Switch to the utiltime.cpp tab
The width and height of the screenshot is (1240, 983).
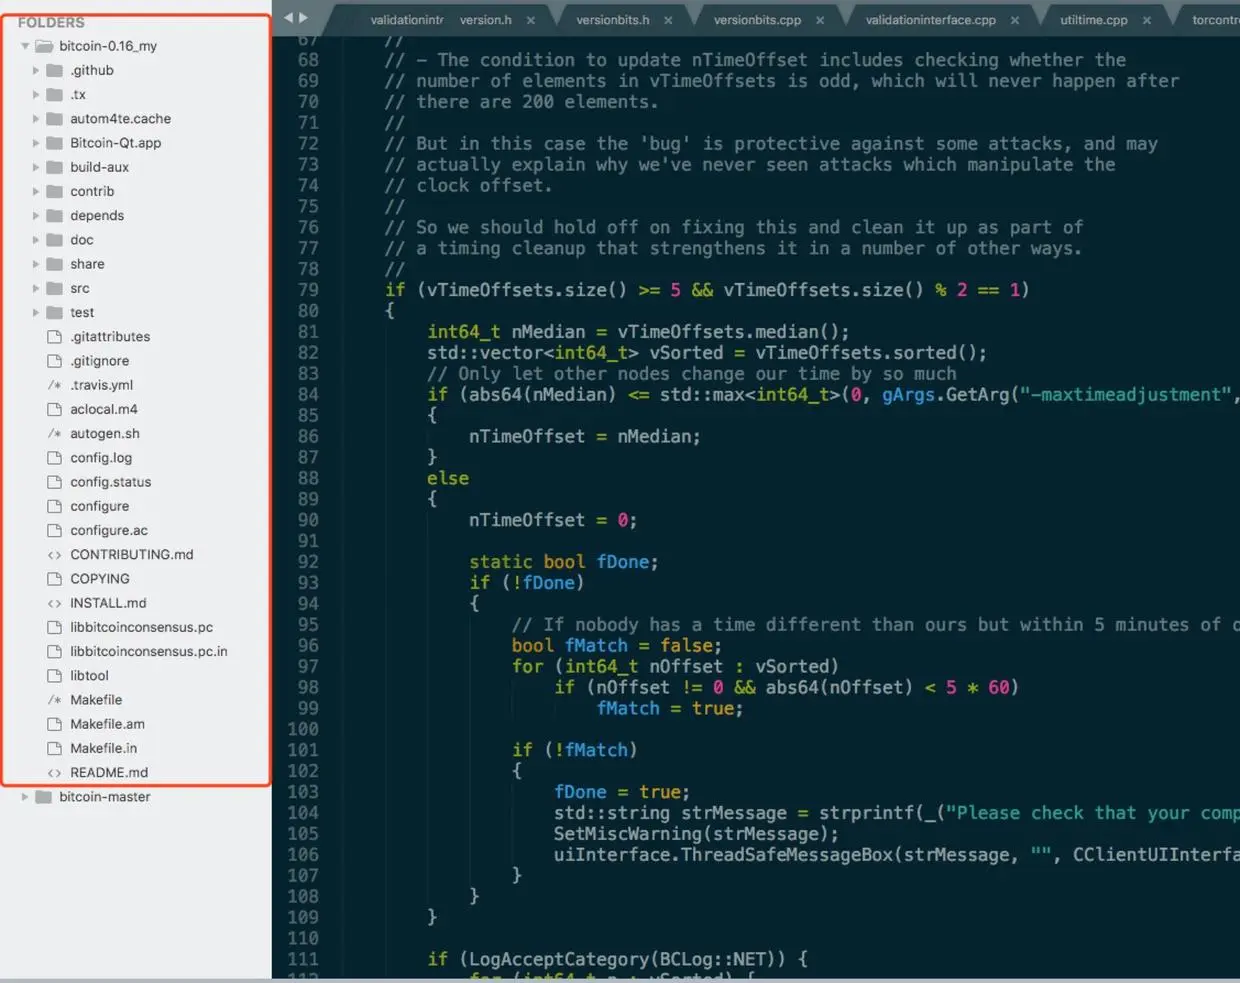click(1094, 20)
